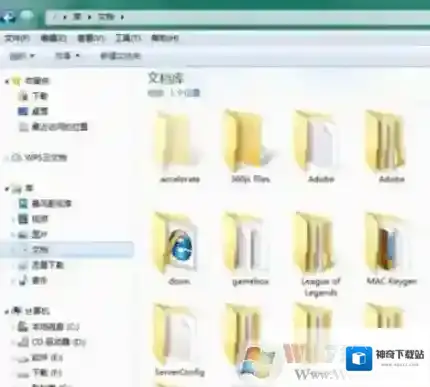This screenshot has height=387, width=430.
Task: Expand the WPS云文档 tree arrow
Action: (7, 158)
